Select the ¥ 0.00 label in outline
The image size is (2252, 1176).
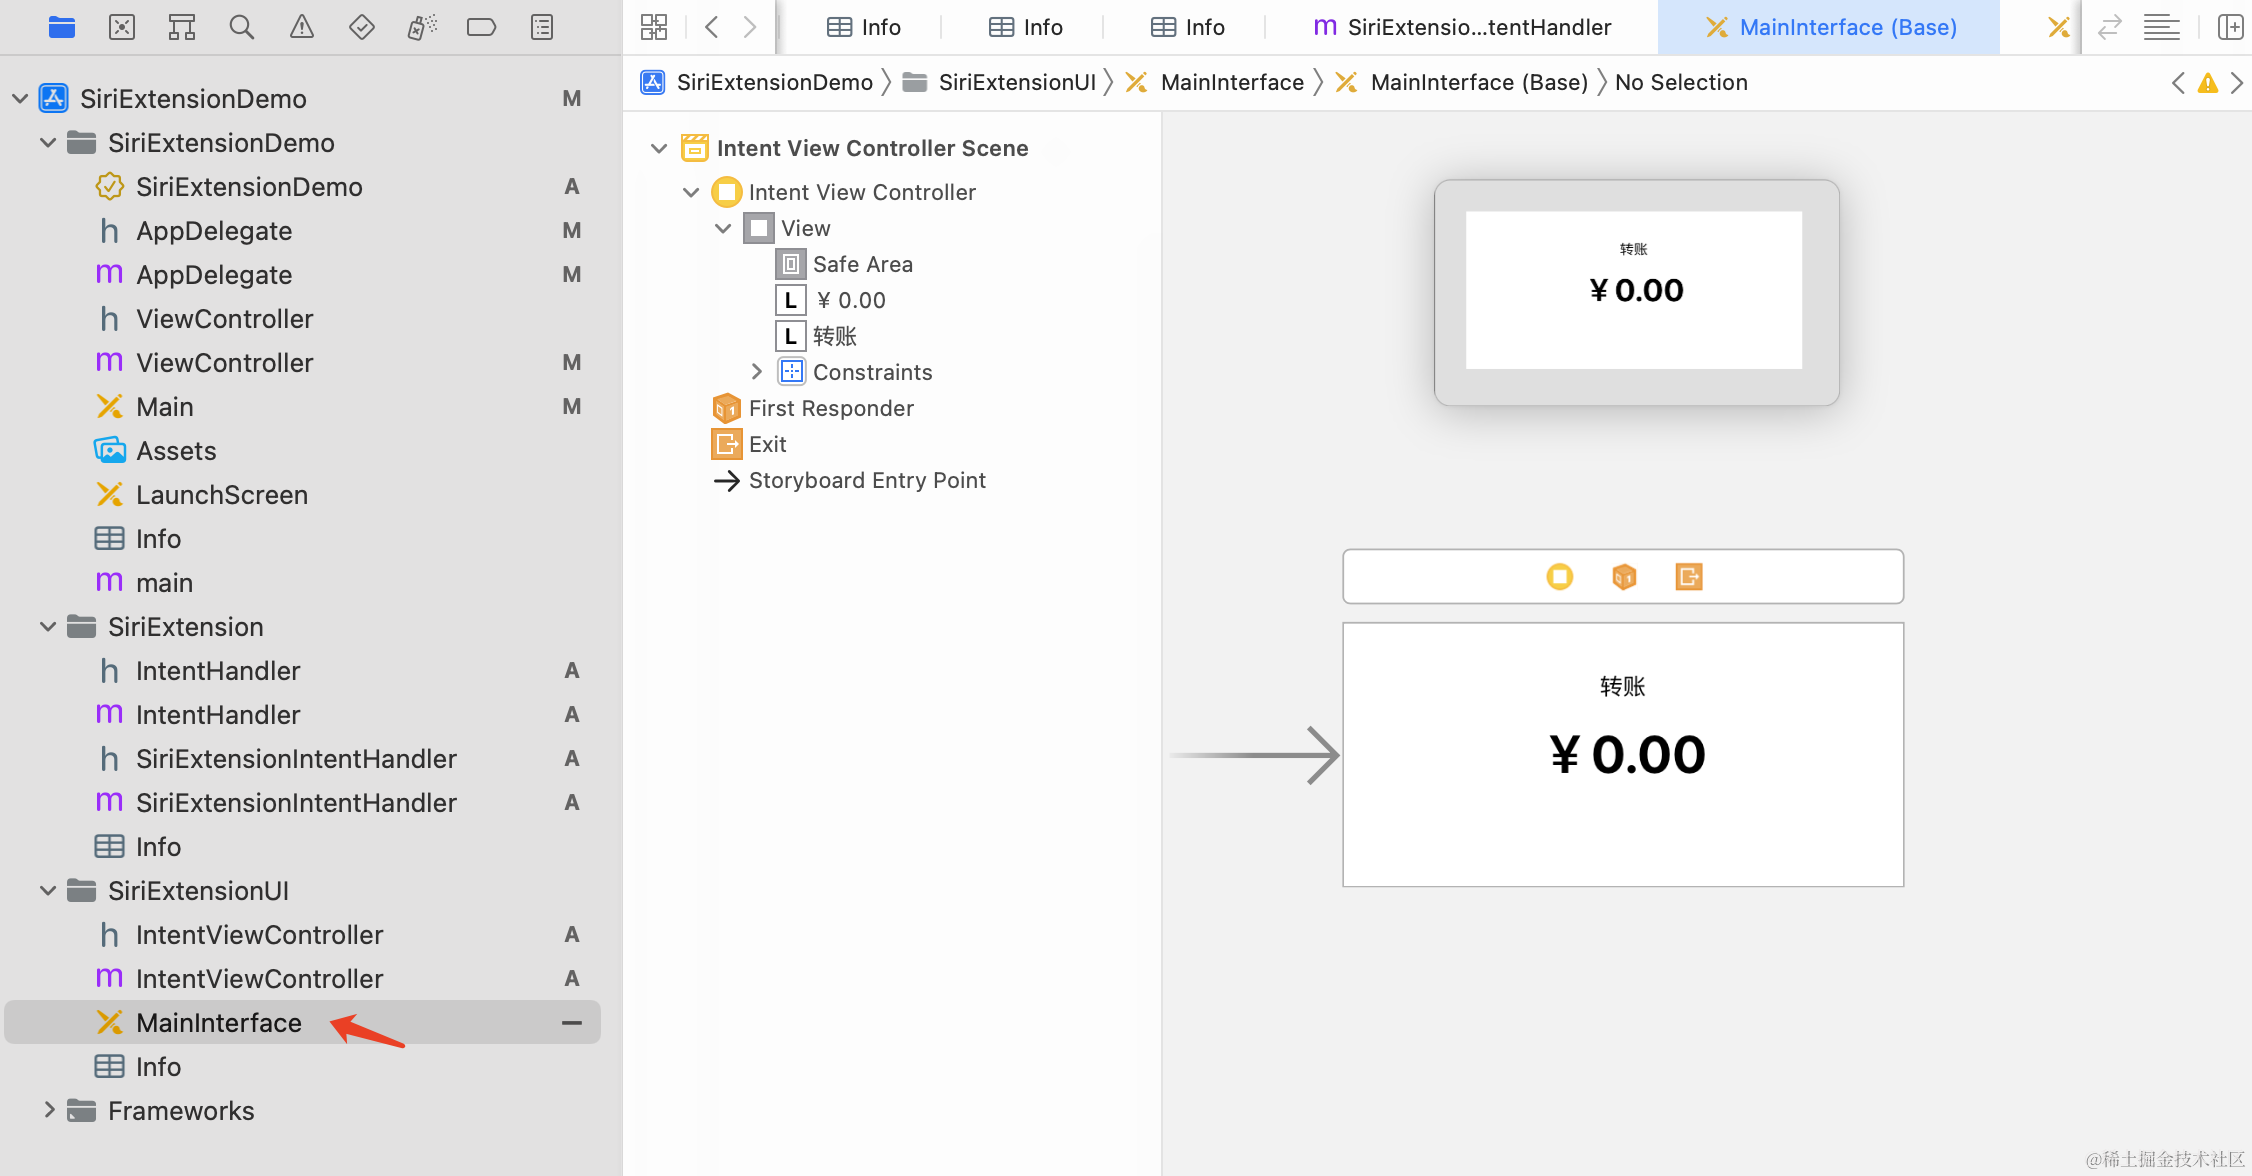pos(850,300)
